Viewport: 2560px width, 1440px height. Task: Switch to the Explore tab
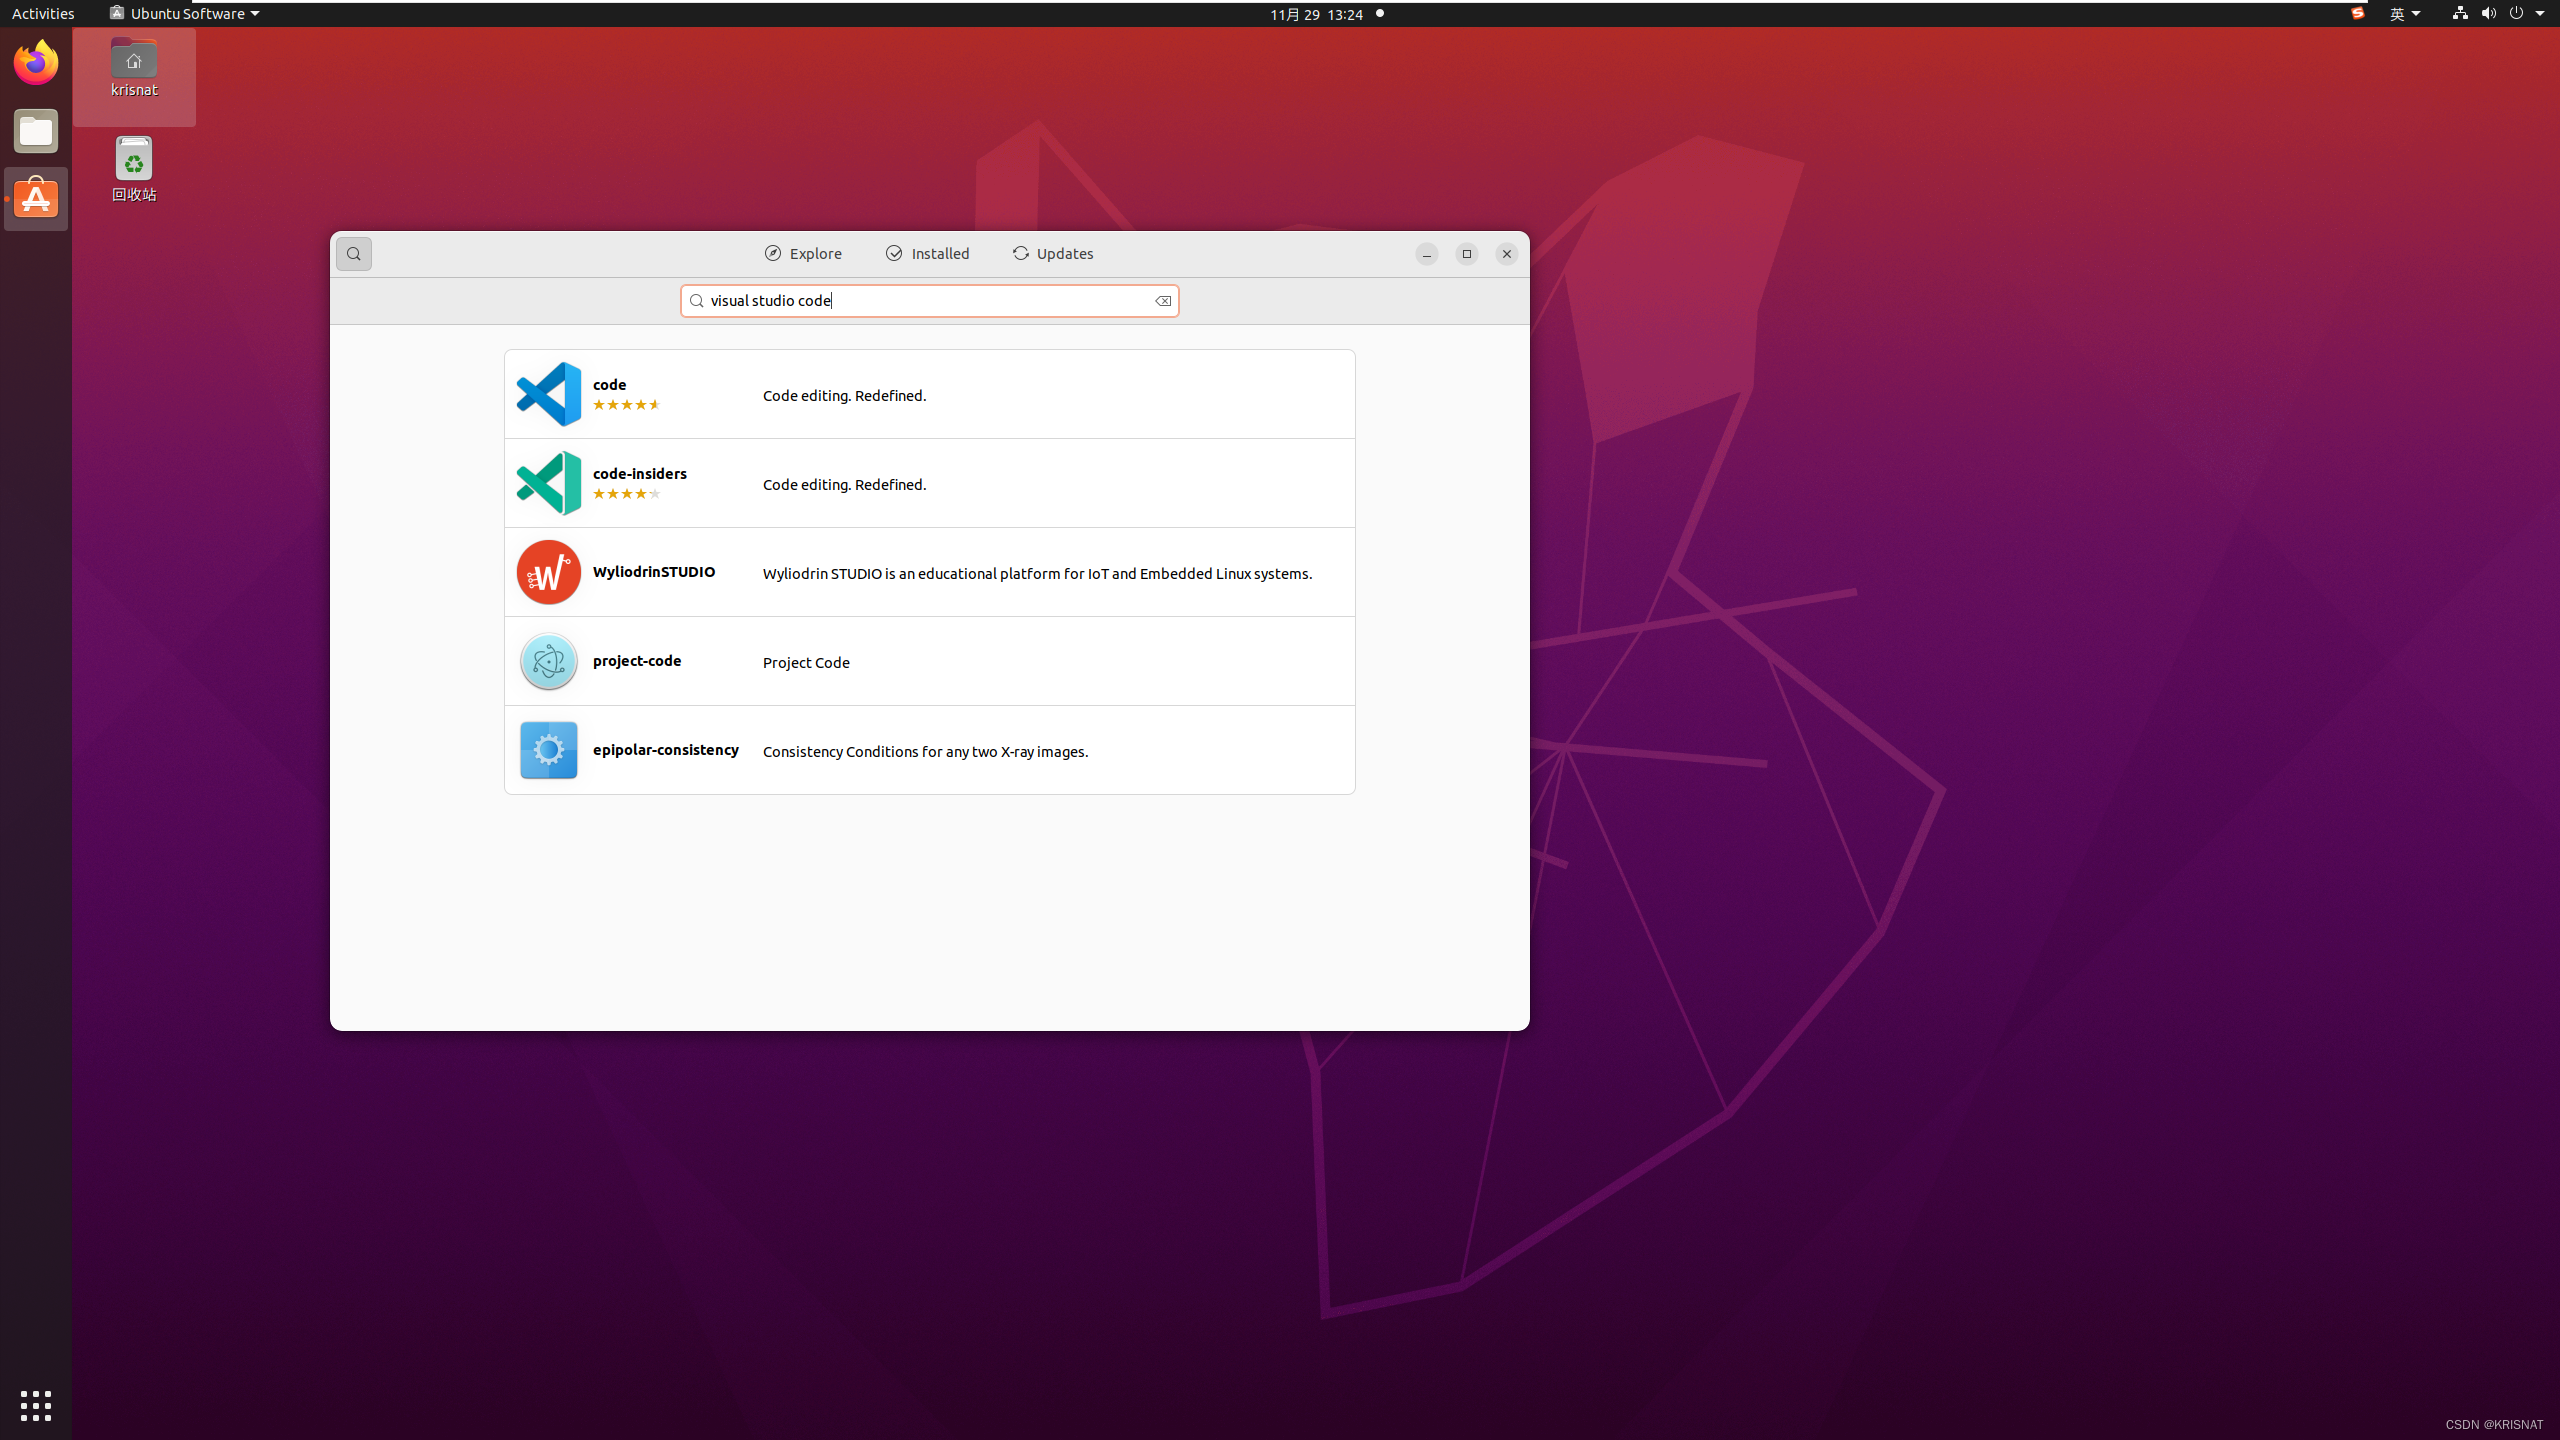pyautogui.click(x=803, y=254)
